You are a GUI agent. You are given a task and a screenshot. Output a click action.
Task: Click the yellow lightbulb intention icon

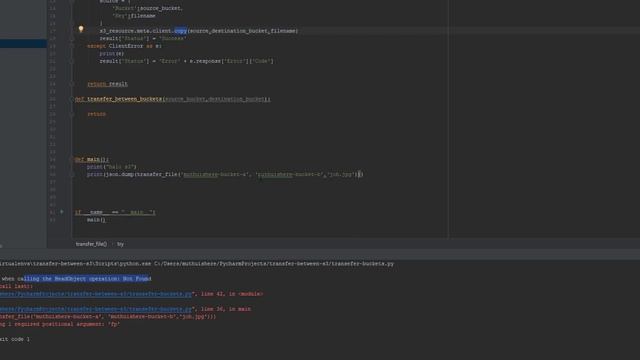point(81,29)
